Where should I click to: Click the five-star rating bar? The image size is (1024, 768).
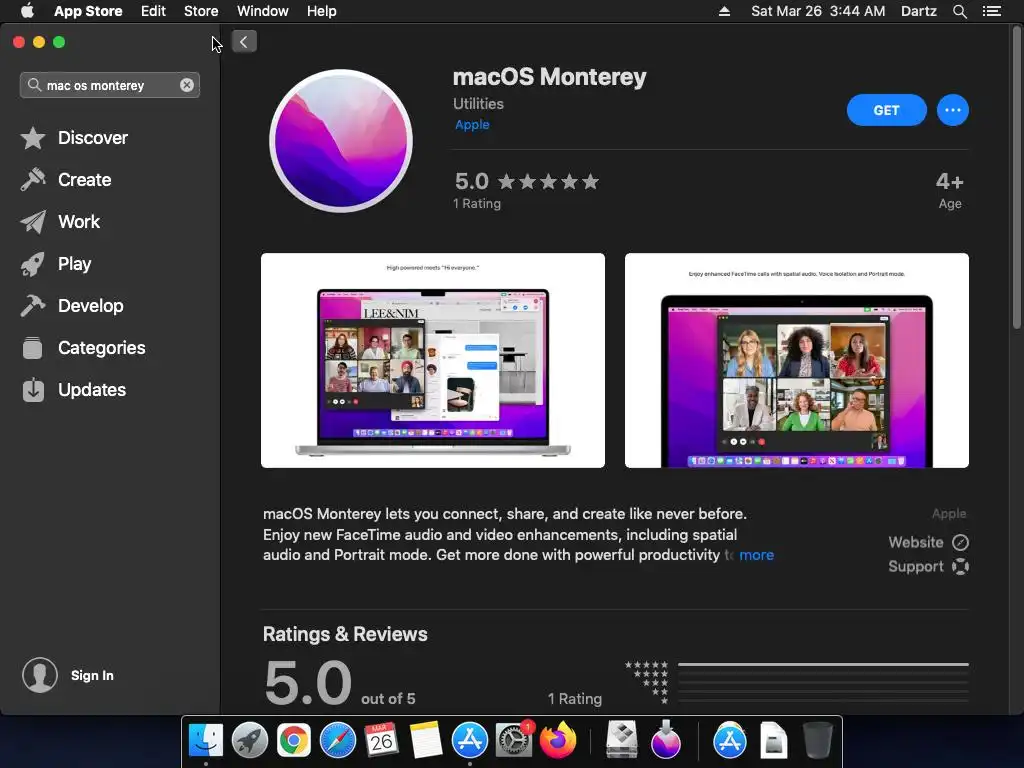tap(823, 665)
